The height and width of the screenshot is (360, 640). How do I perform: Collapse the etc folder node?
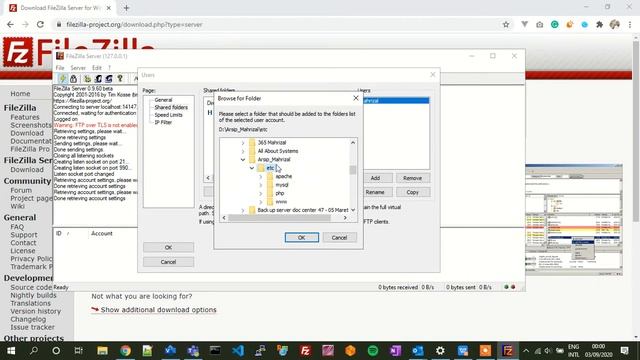click(251, 168)
